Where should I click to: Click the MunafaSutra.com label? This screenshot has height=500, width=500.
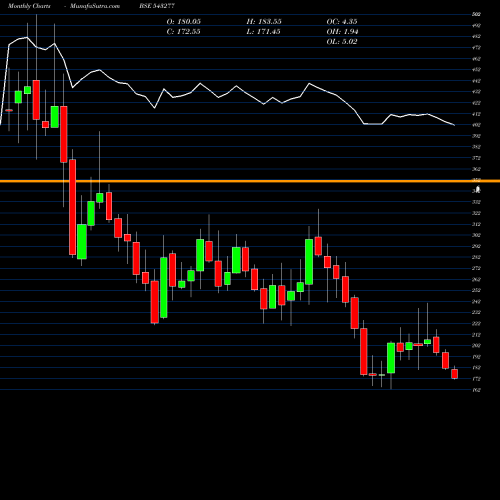pos(95,6)
